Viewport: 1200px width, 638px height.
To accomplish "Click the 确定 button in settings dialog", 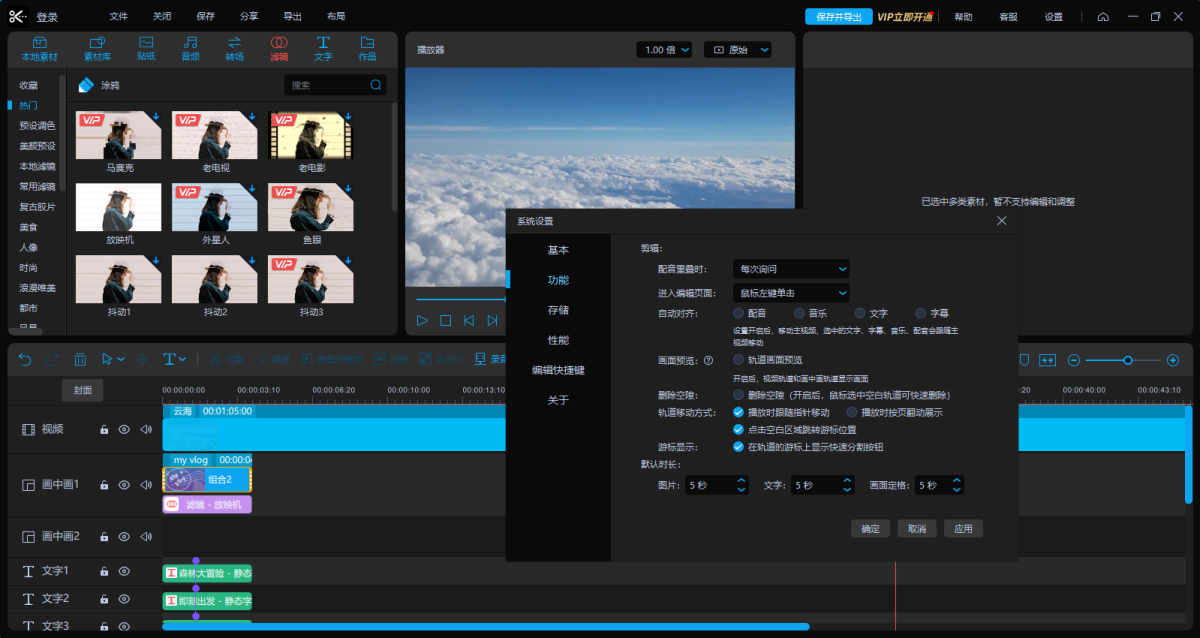I will pos(870,529).
